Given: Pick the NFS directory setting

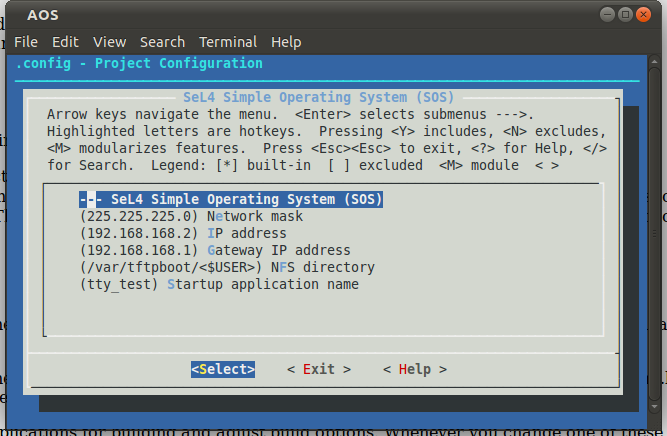Looking at the screenshot, I should click(x=227, y=267).
